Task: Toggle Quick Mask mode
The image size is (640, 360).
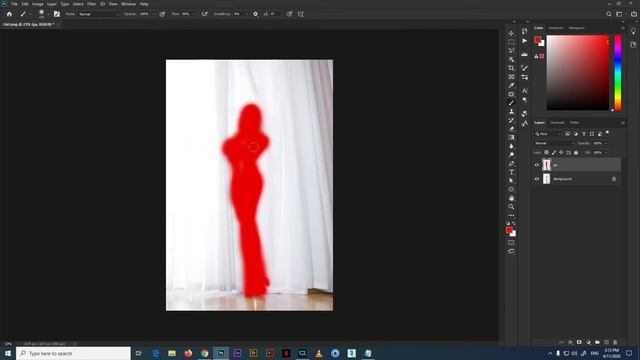Action: click(511, 242)
